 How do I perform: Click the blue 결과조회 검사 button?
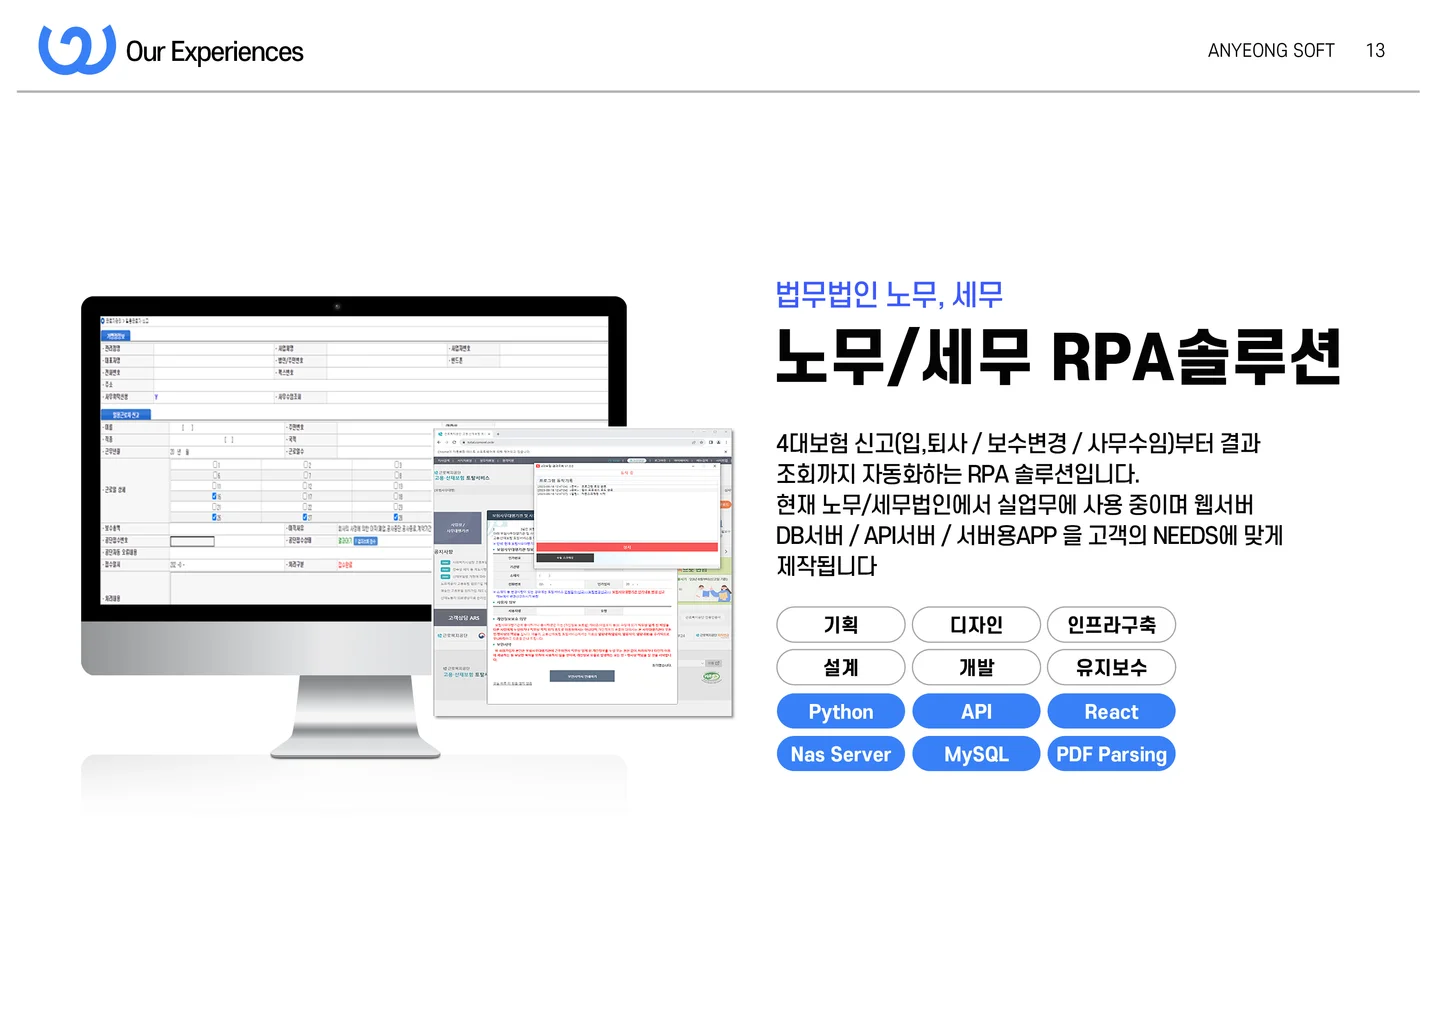coord(364,541)
